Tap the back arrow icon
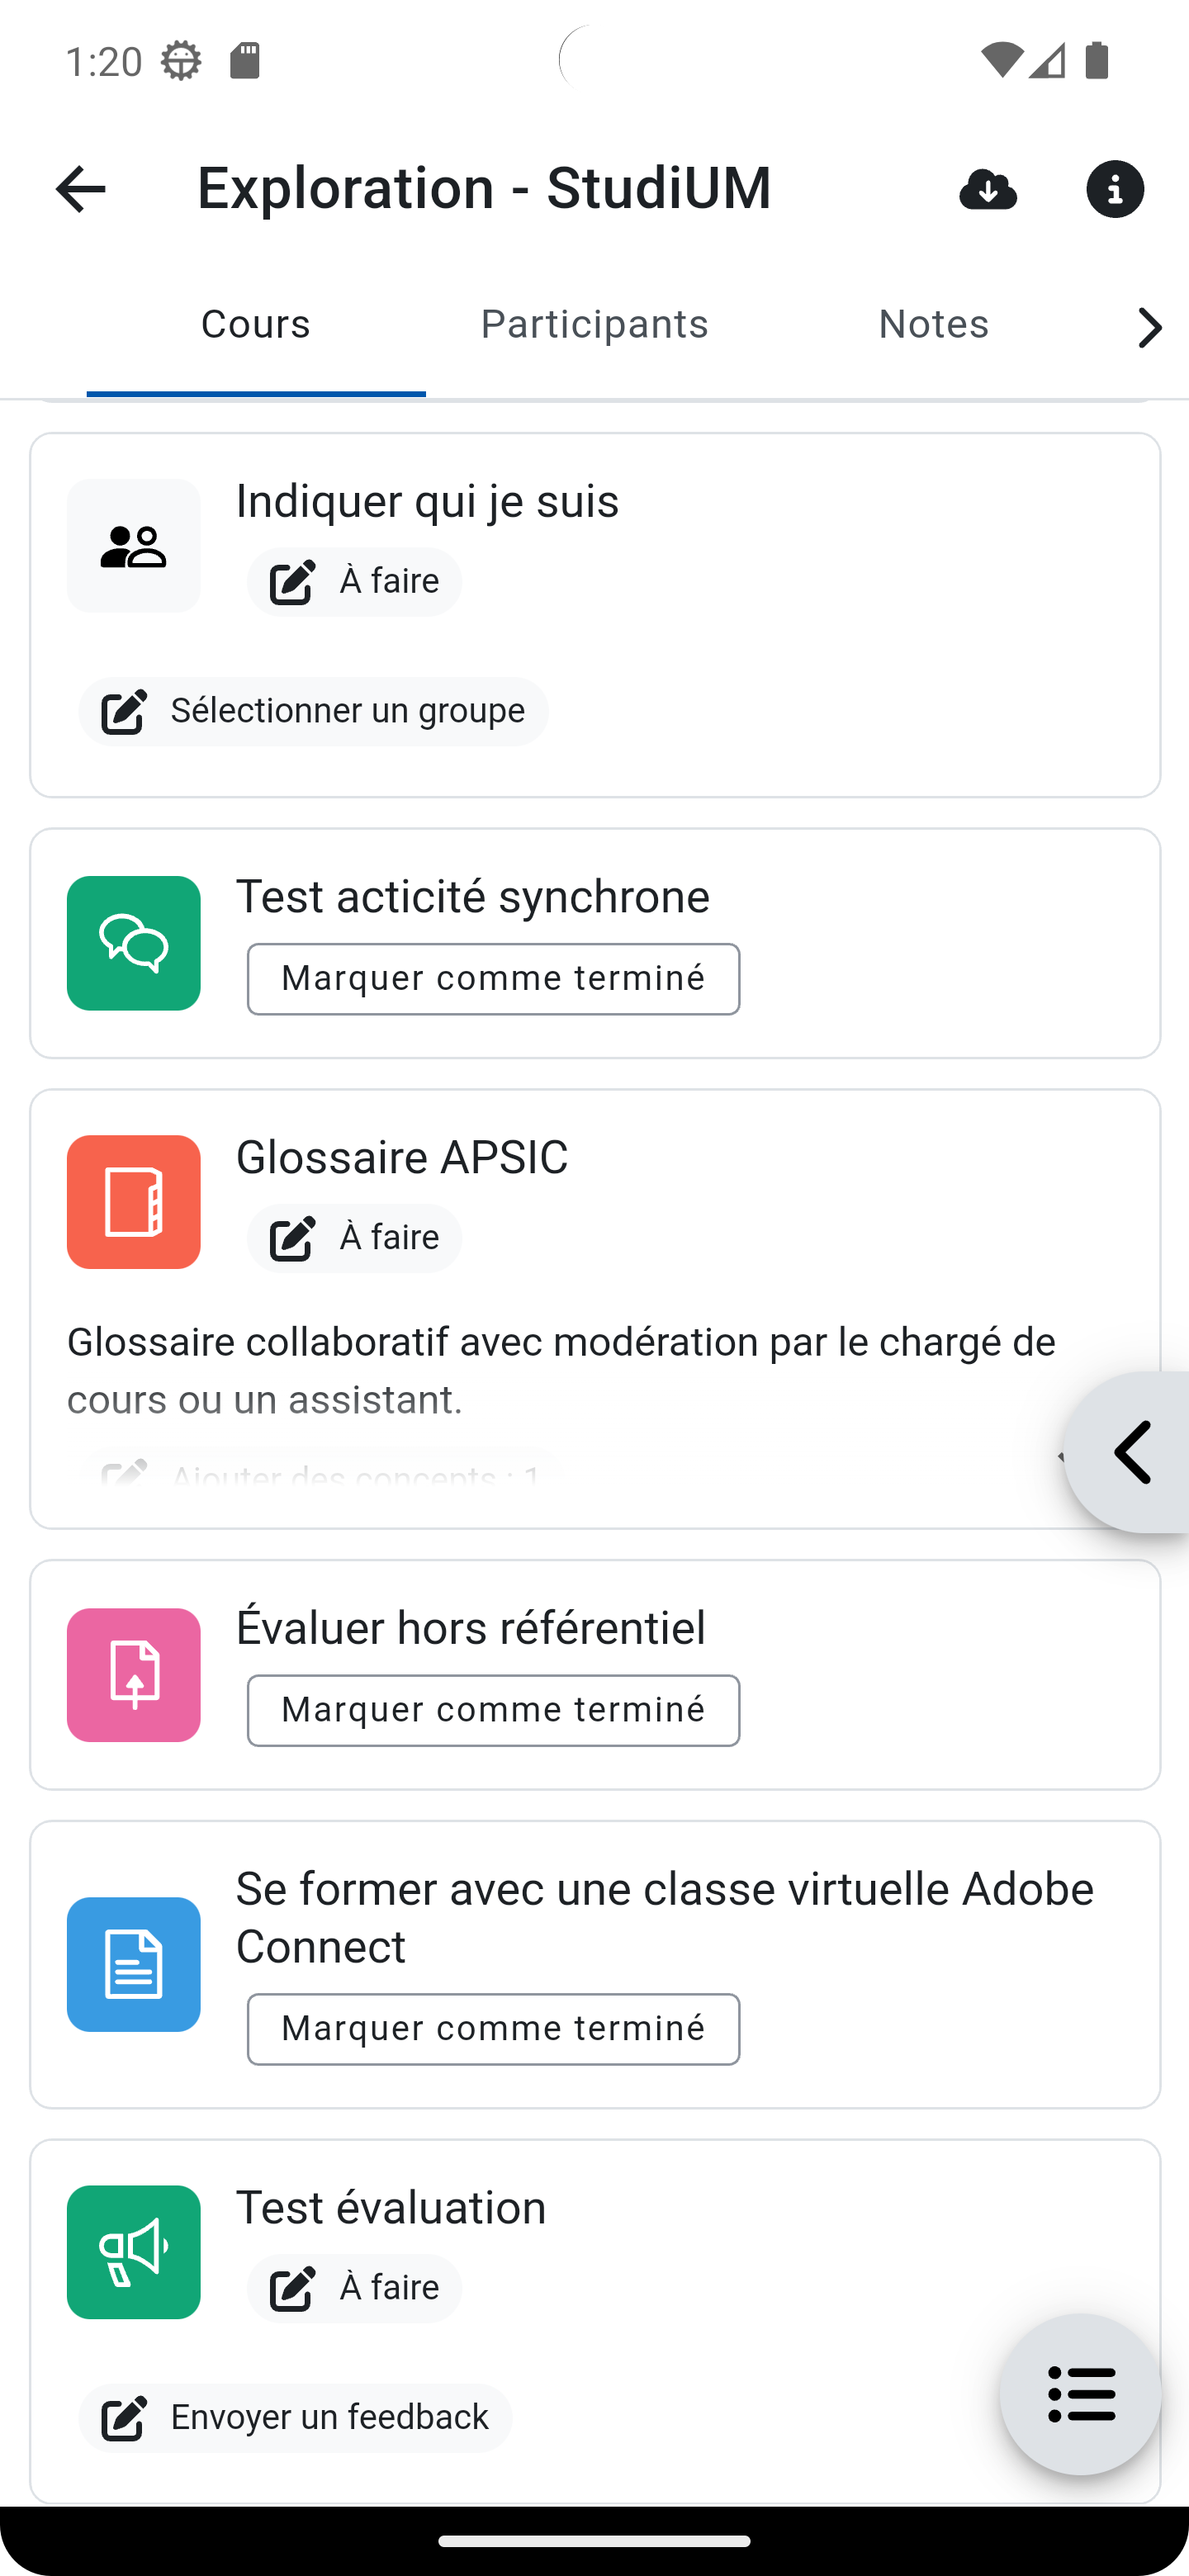This screenshot has width=1189, height=2576. point(81,189)
